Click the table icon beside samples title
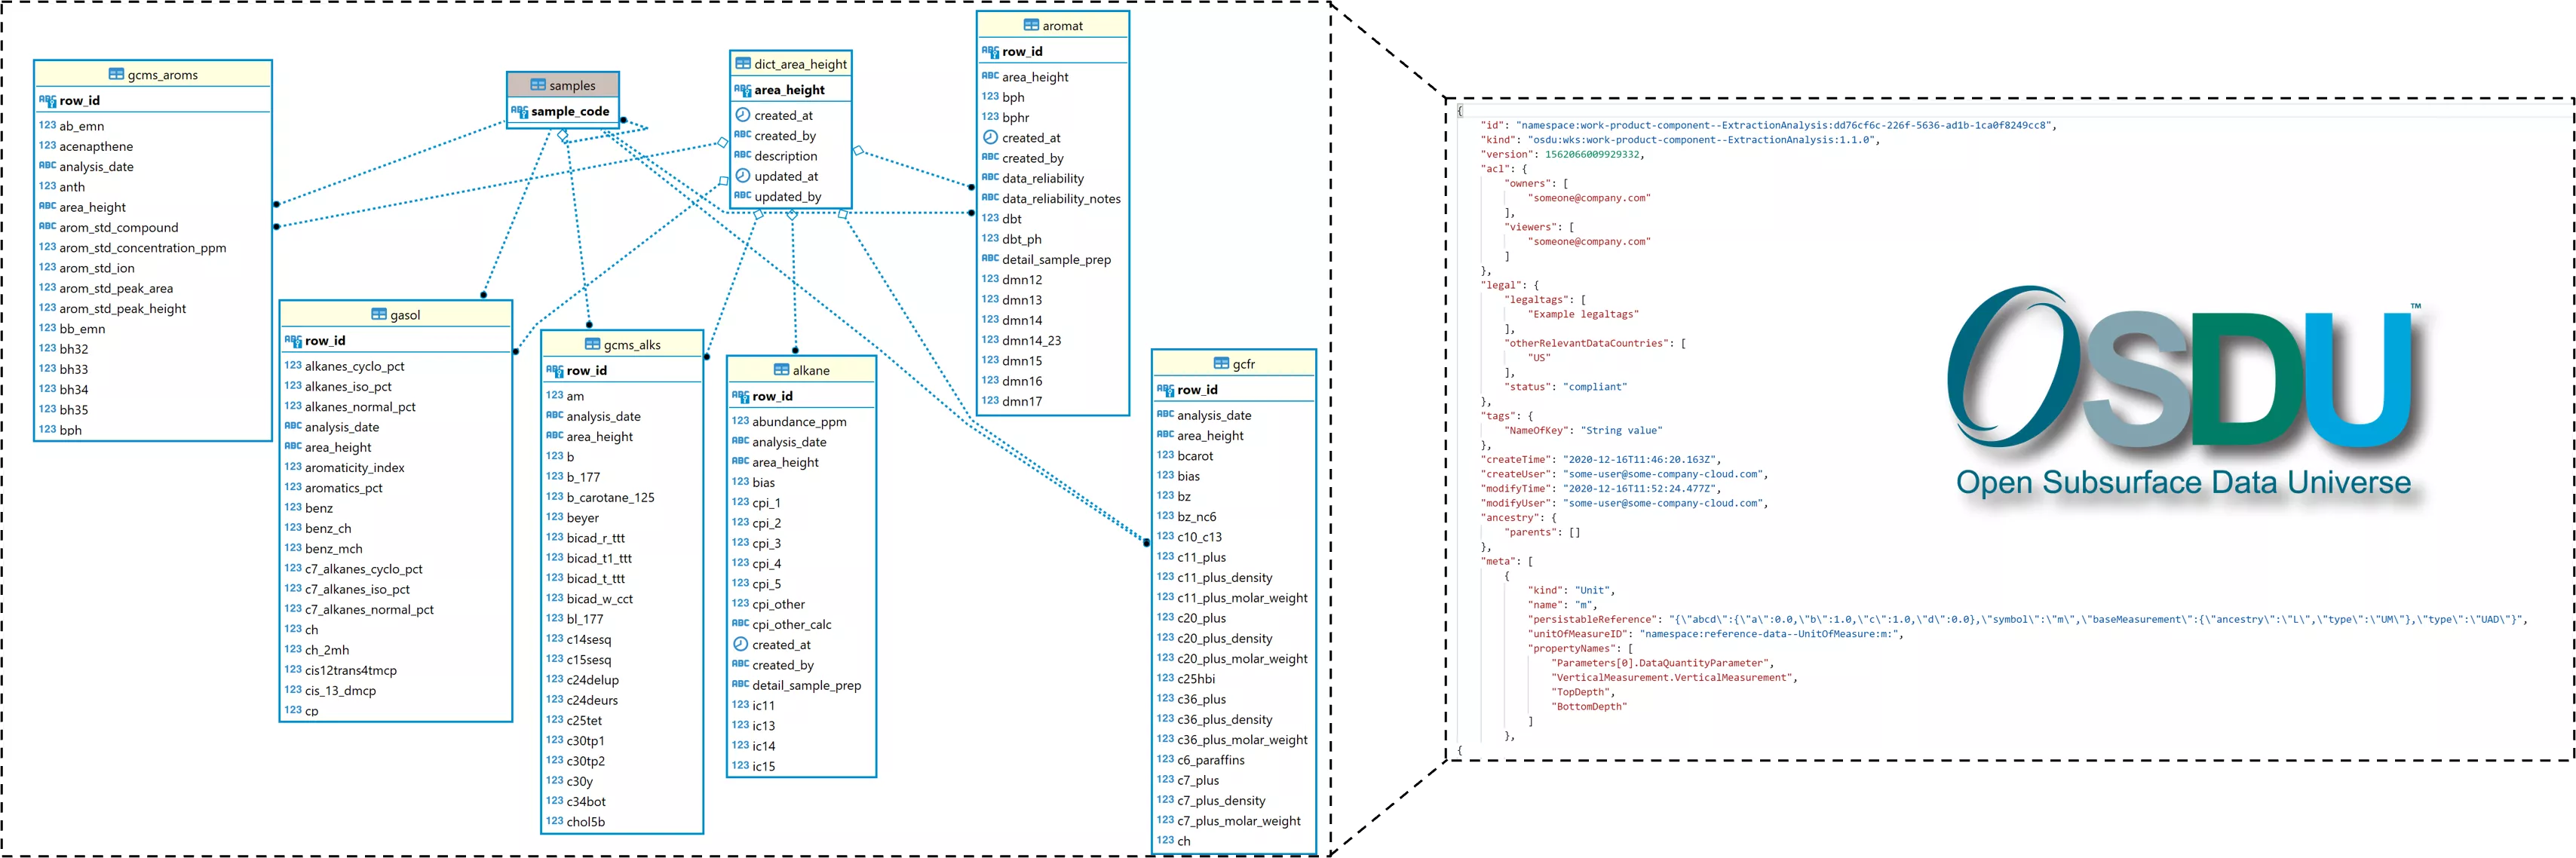2576x858 pixels. [x=538, y=85]
